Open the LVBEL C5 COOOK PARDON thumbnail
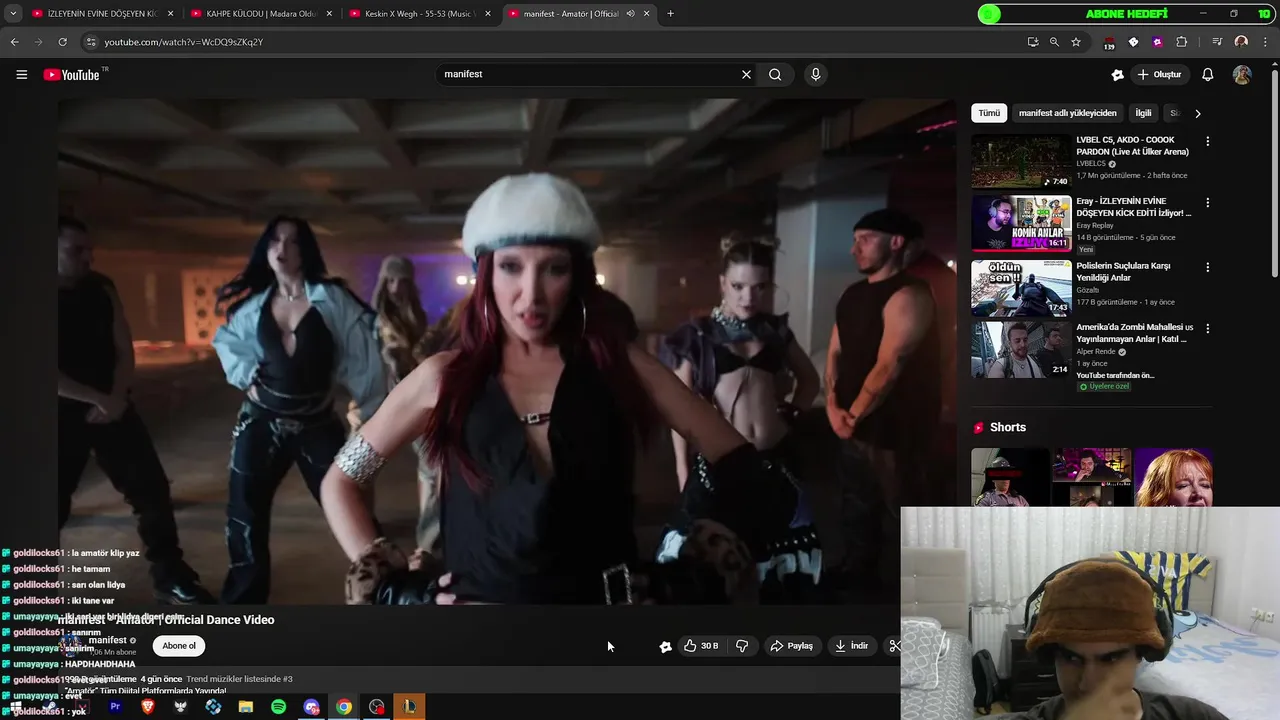The height and width of the screenshot is (720, 1280). point(1021,161)
